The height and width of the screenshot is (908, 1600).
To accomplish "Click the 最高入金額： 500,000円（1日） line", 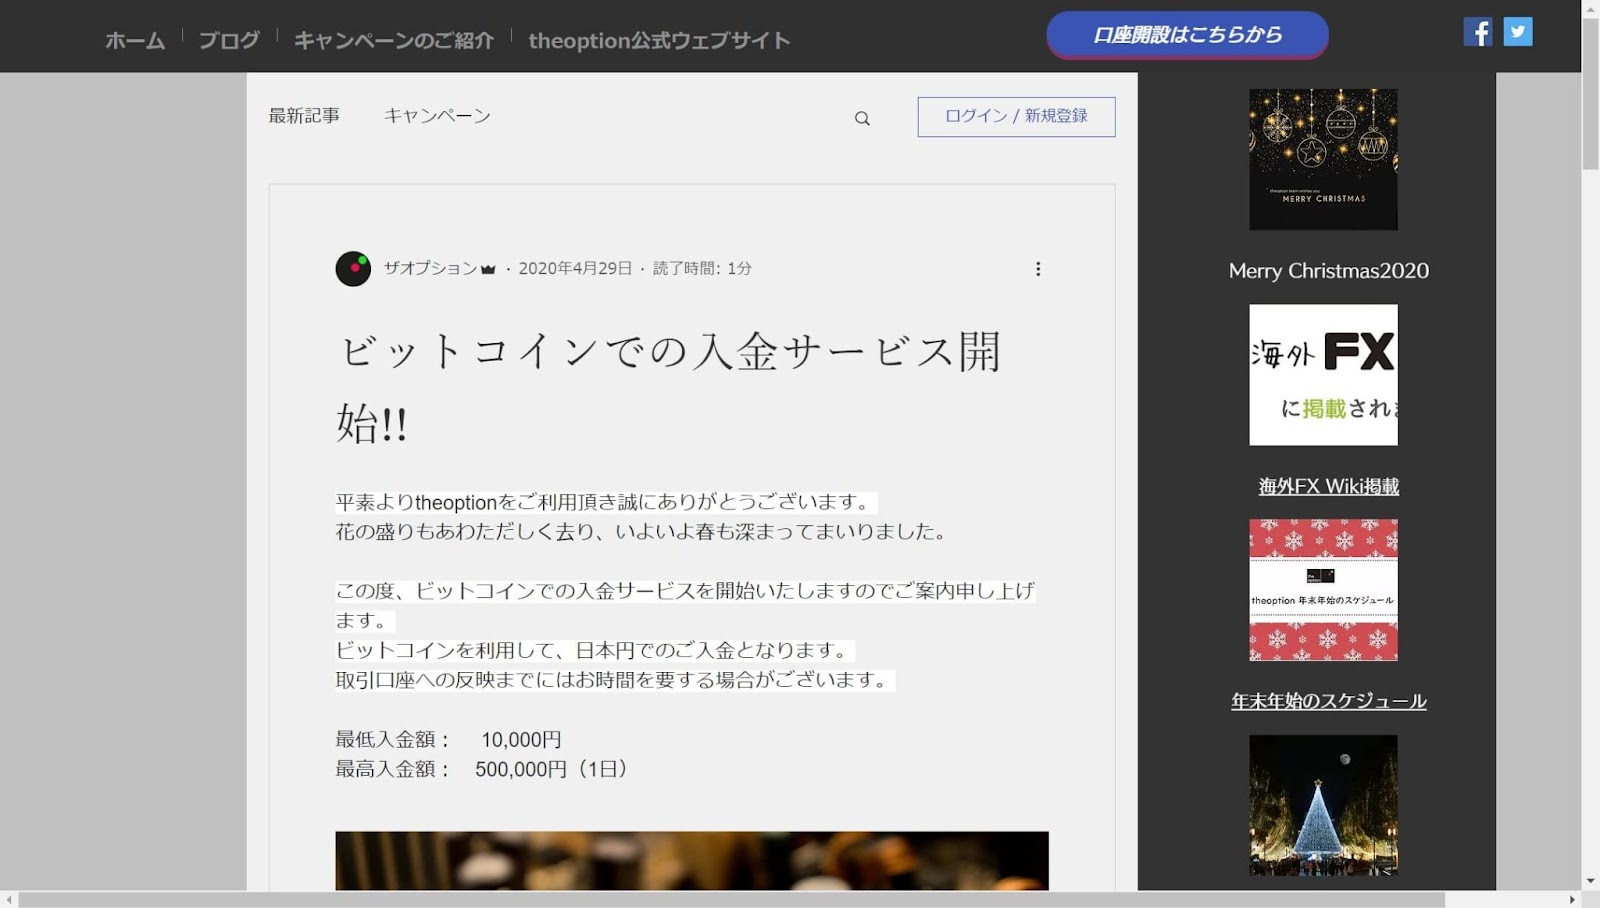I will pyautogui.click(x=481, y=769).
